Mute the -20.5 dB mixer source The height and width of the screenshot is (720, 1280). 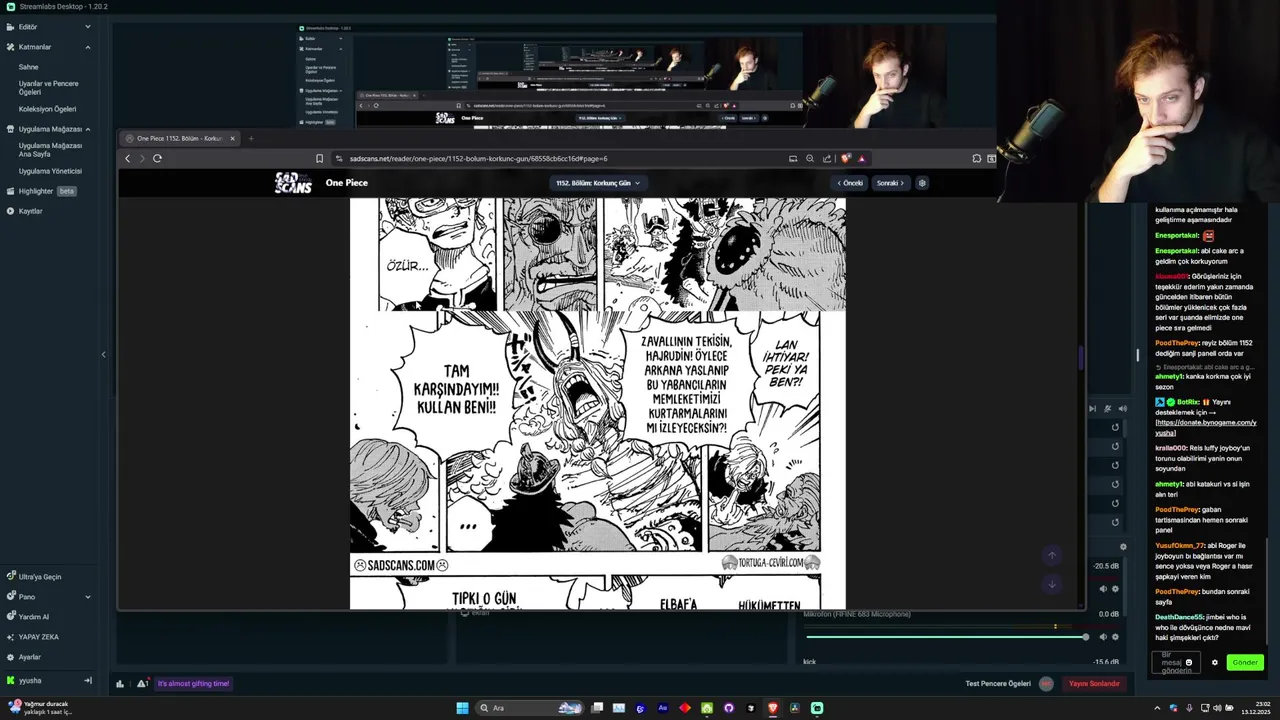tap(1103, 589)
